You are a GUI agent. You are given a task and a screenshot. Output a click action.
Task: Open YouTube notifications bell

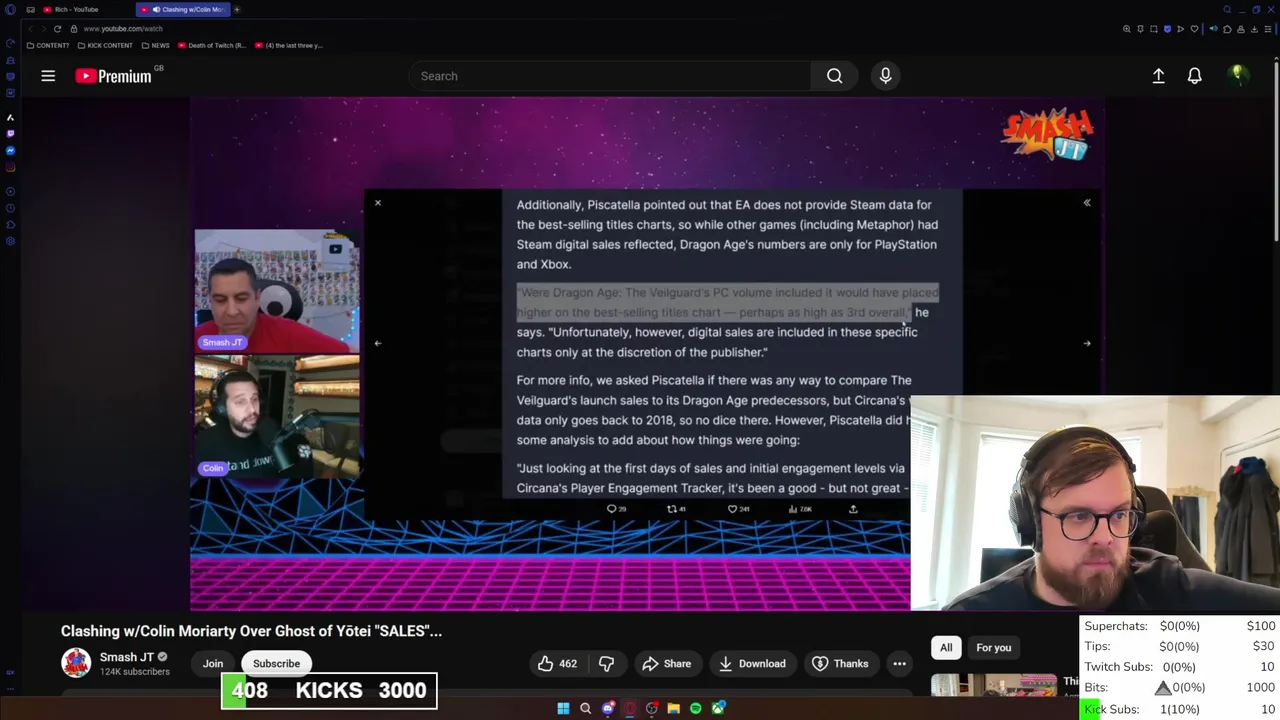click(x=1194, y=76)
